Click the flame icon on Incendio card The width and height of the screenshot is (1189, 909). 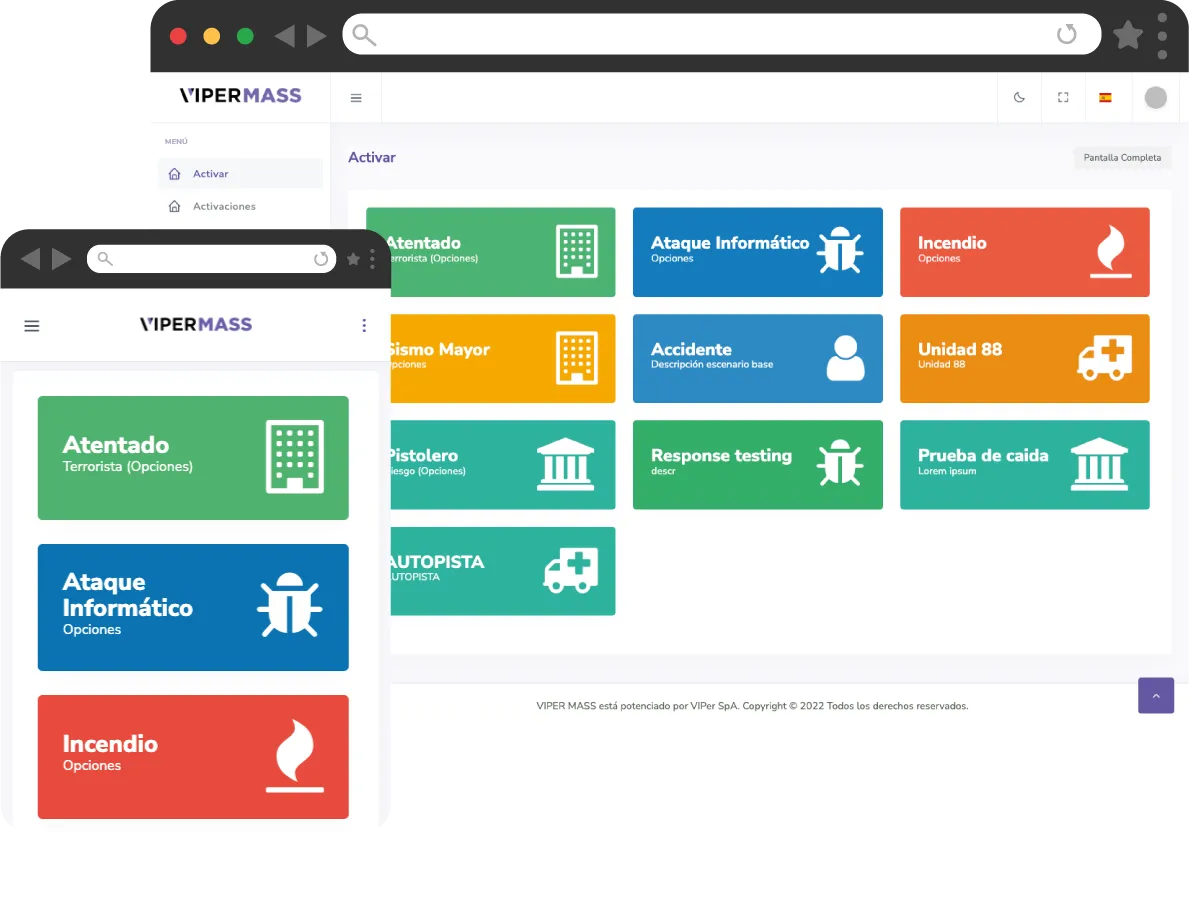(x=1110, y=251)
